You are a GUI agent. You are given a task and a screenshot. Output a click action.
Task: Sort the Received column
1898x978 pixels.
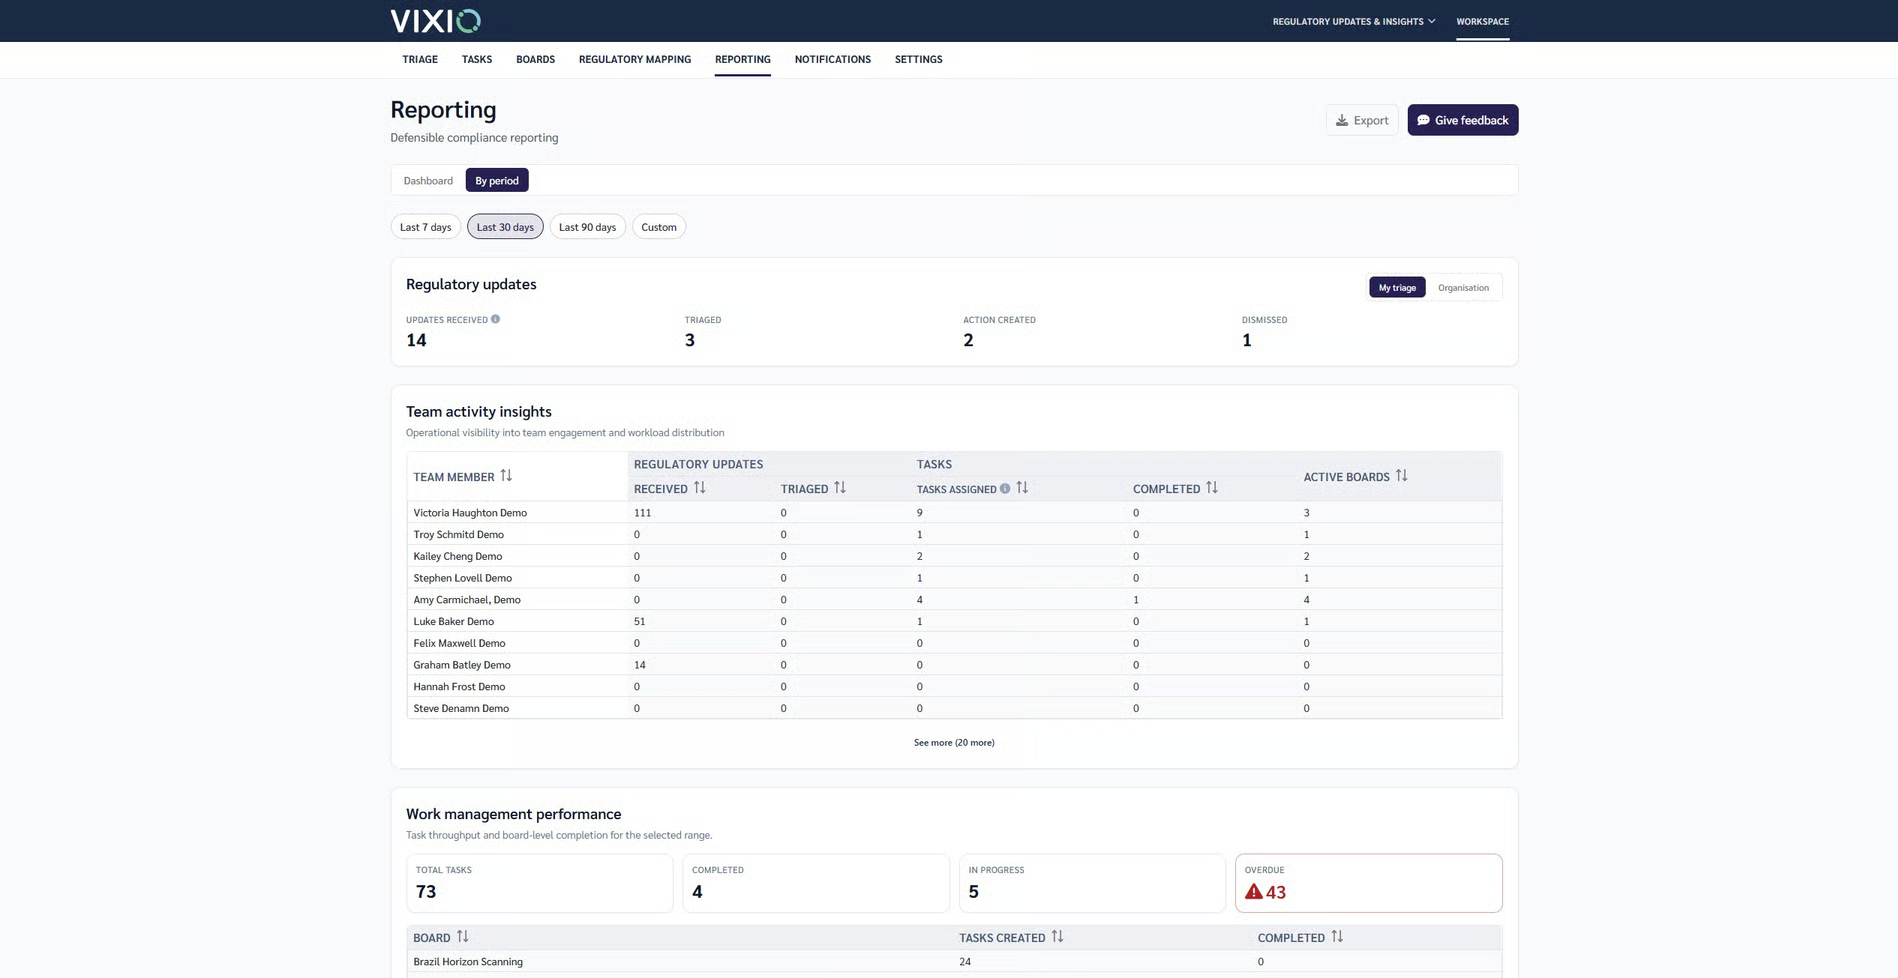(700, 488)
